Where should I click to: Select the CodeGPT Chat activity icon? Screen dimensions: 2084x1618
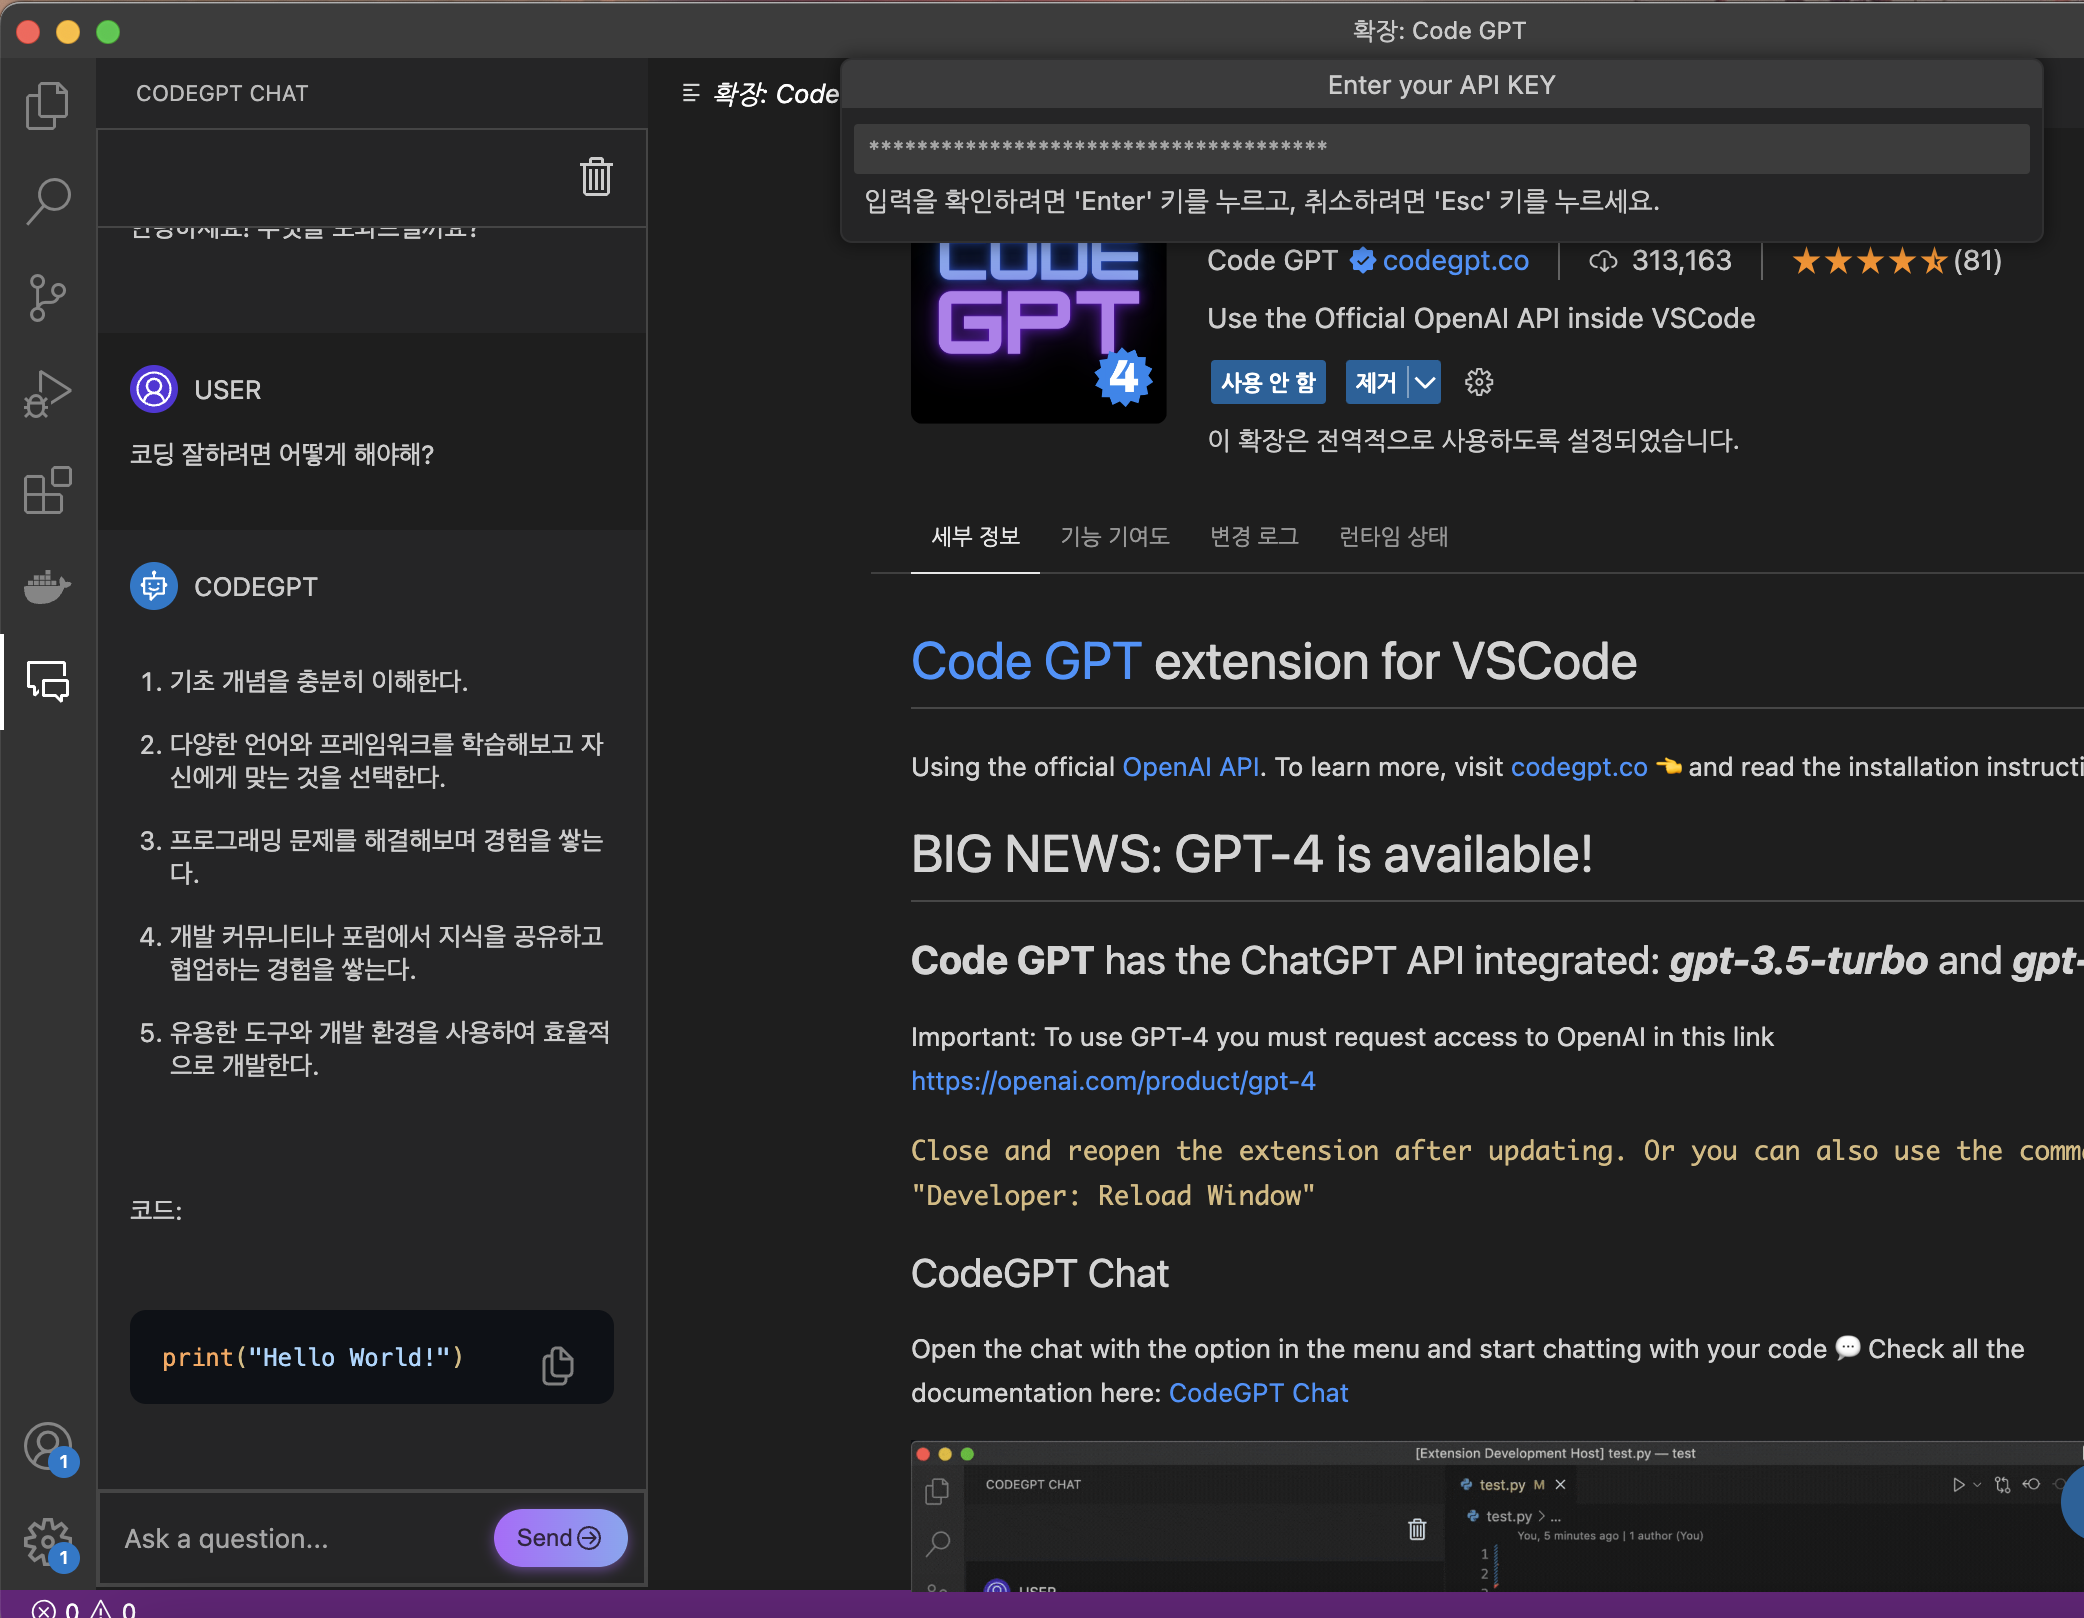47,682
